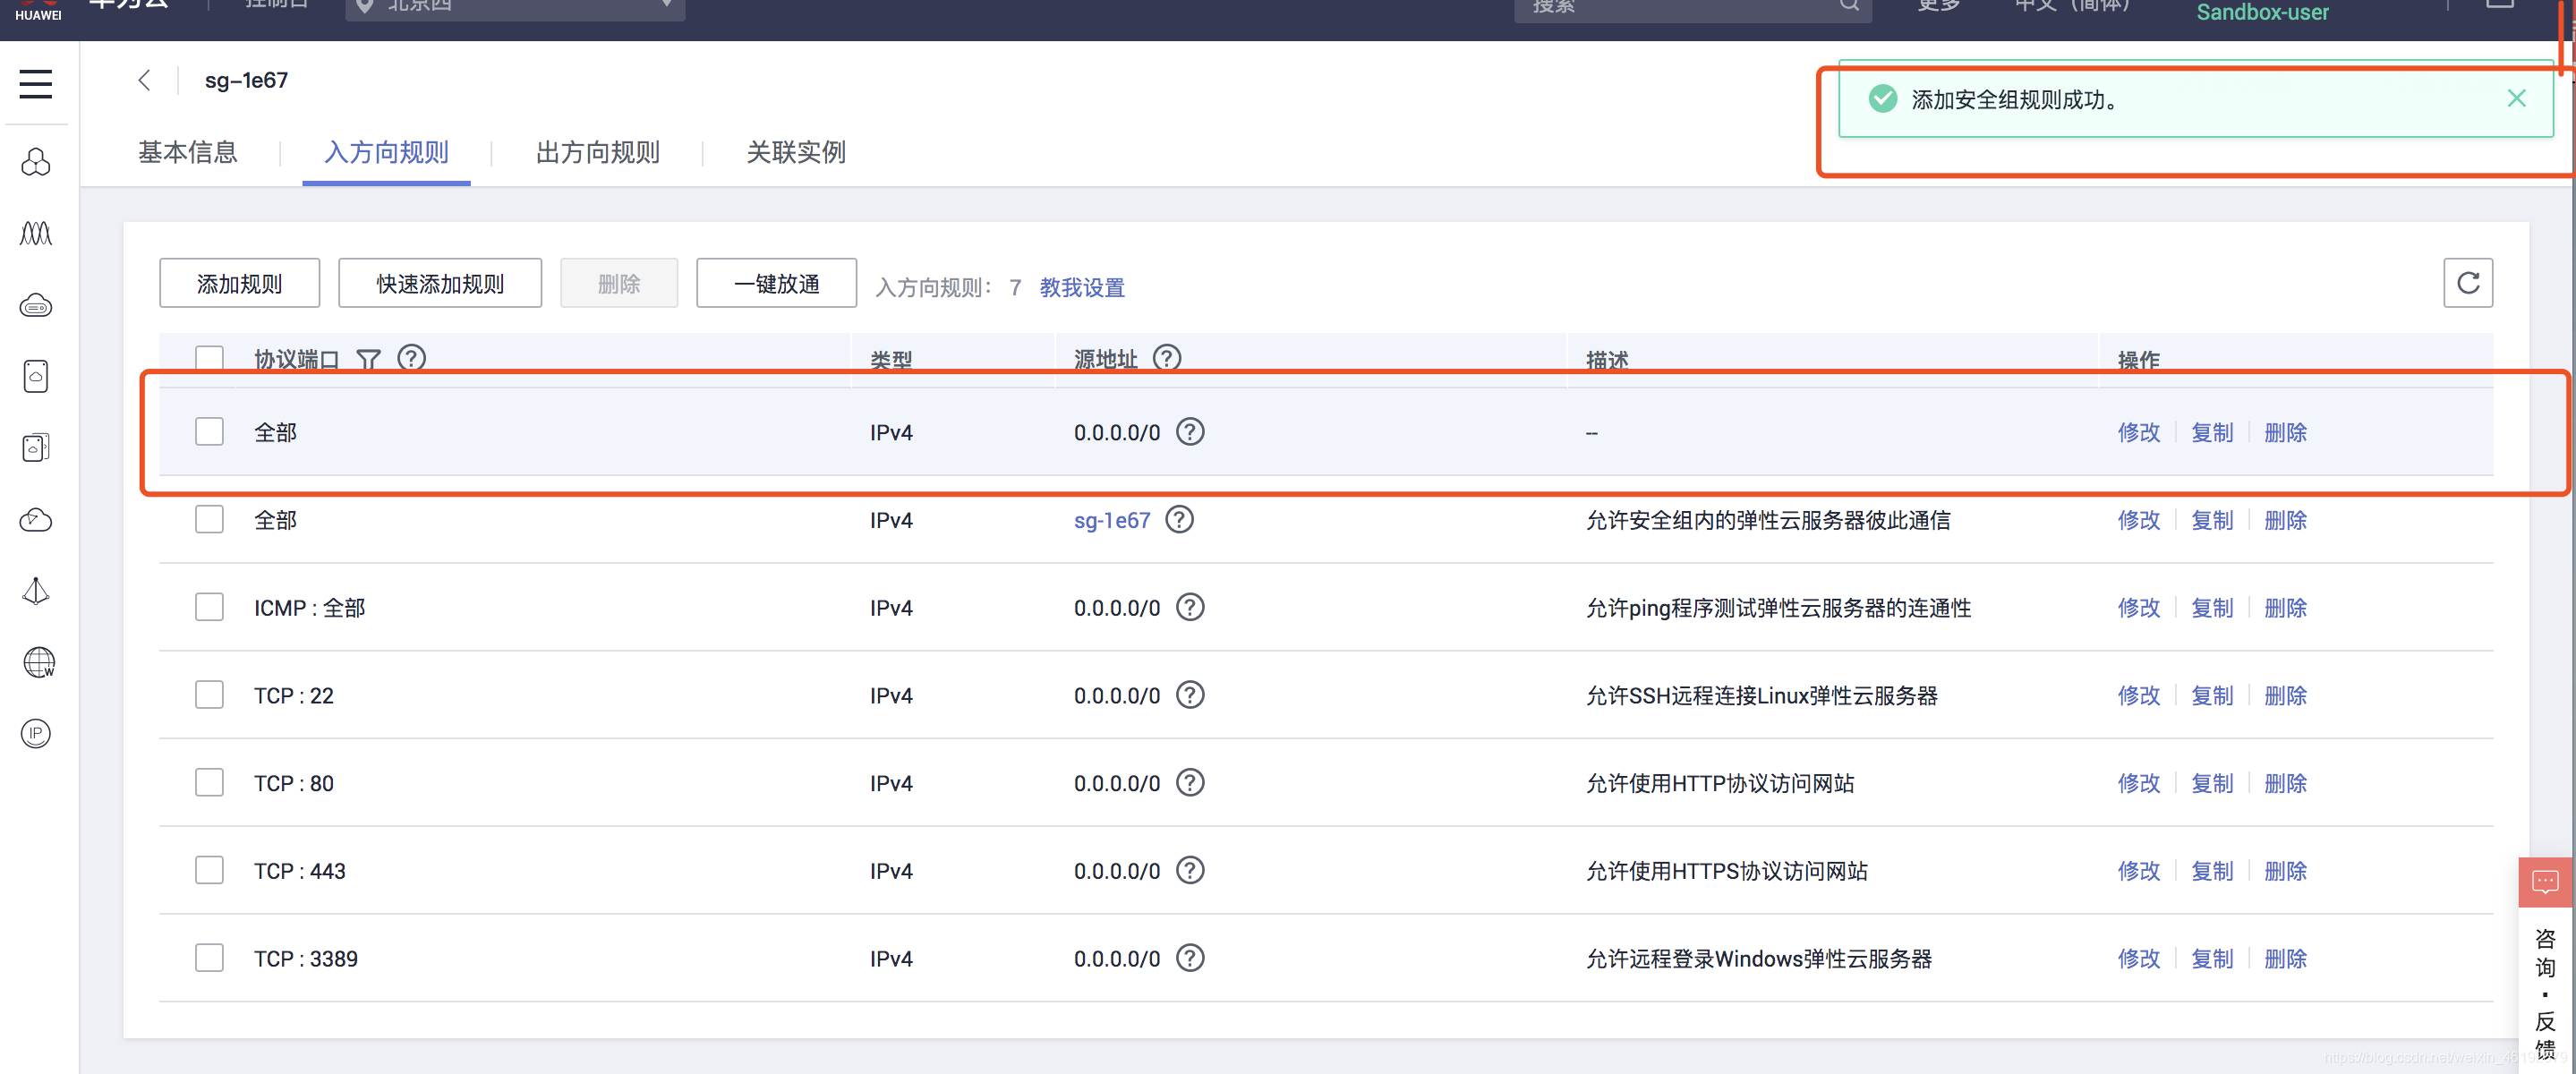Check the TCP : 443 rule checkbox
Image resolution: width=2576 pixels, height=1074 pixels.
(209, 870)
